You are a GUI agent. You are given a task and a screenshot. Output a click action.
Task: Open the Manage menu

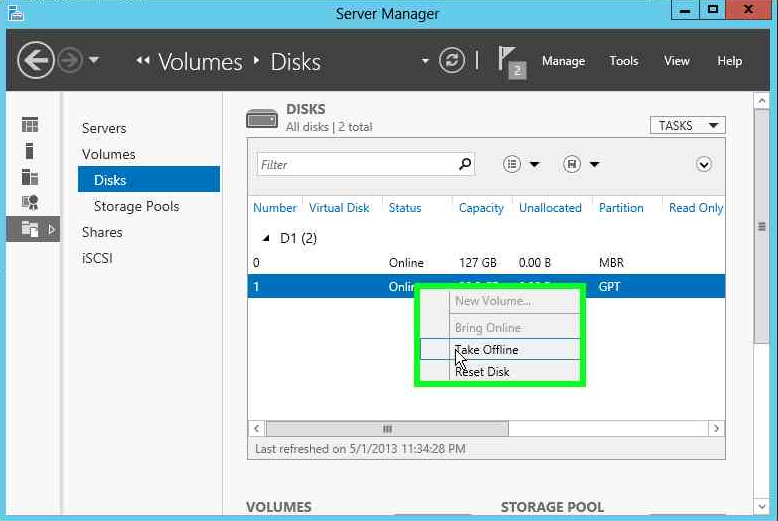click(563, 61)
